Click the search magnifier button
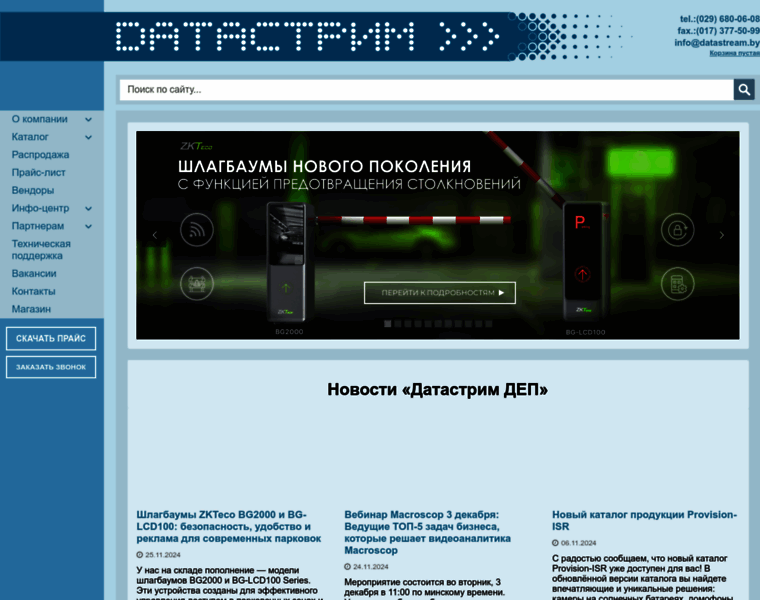 [x=744, y=90]
